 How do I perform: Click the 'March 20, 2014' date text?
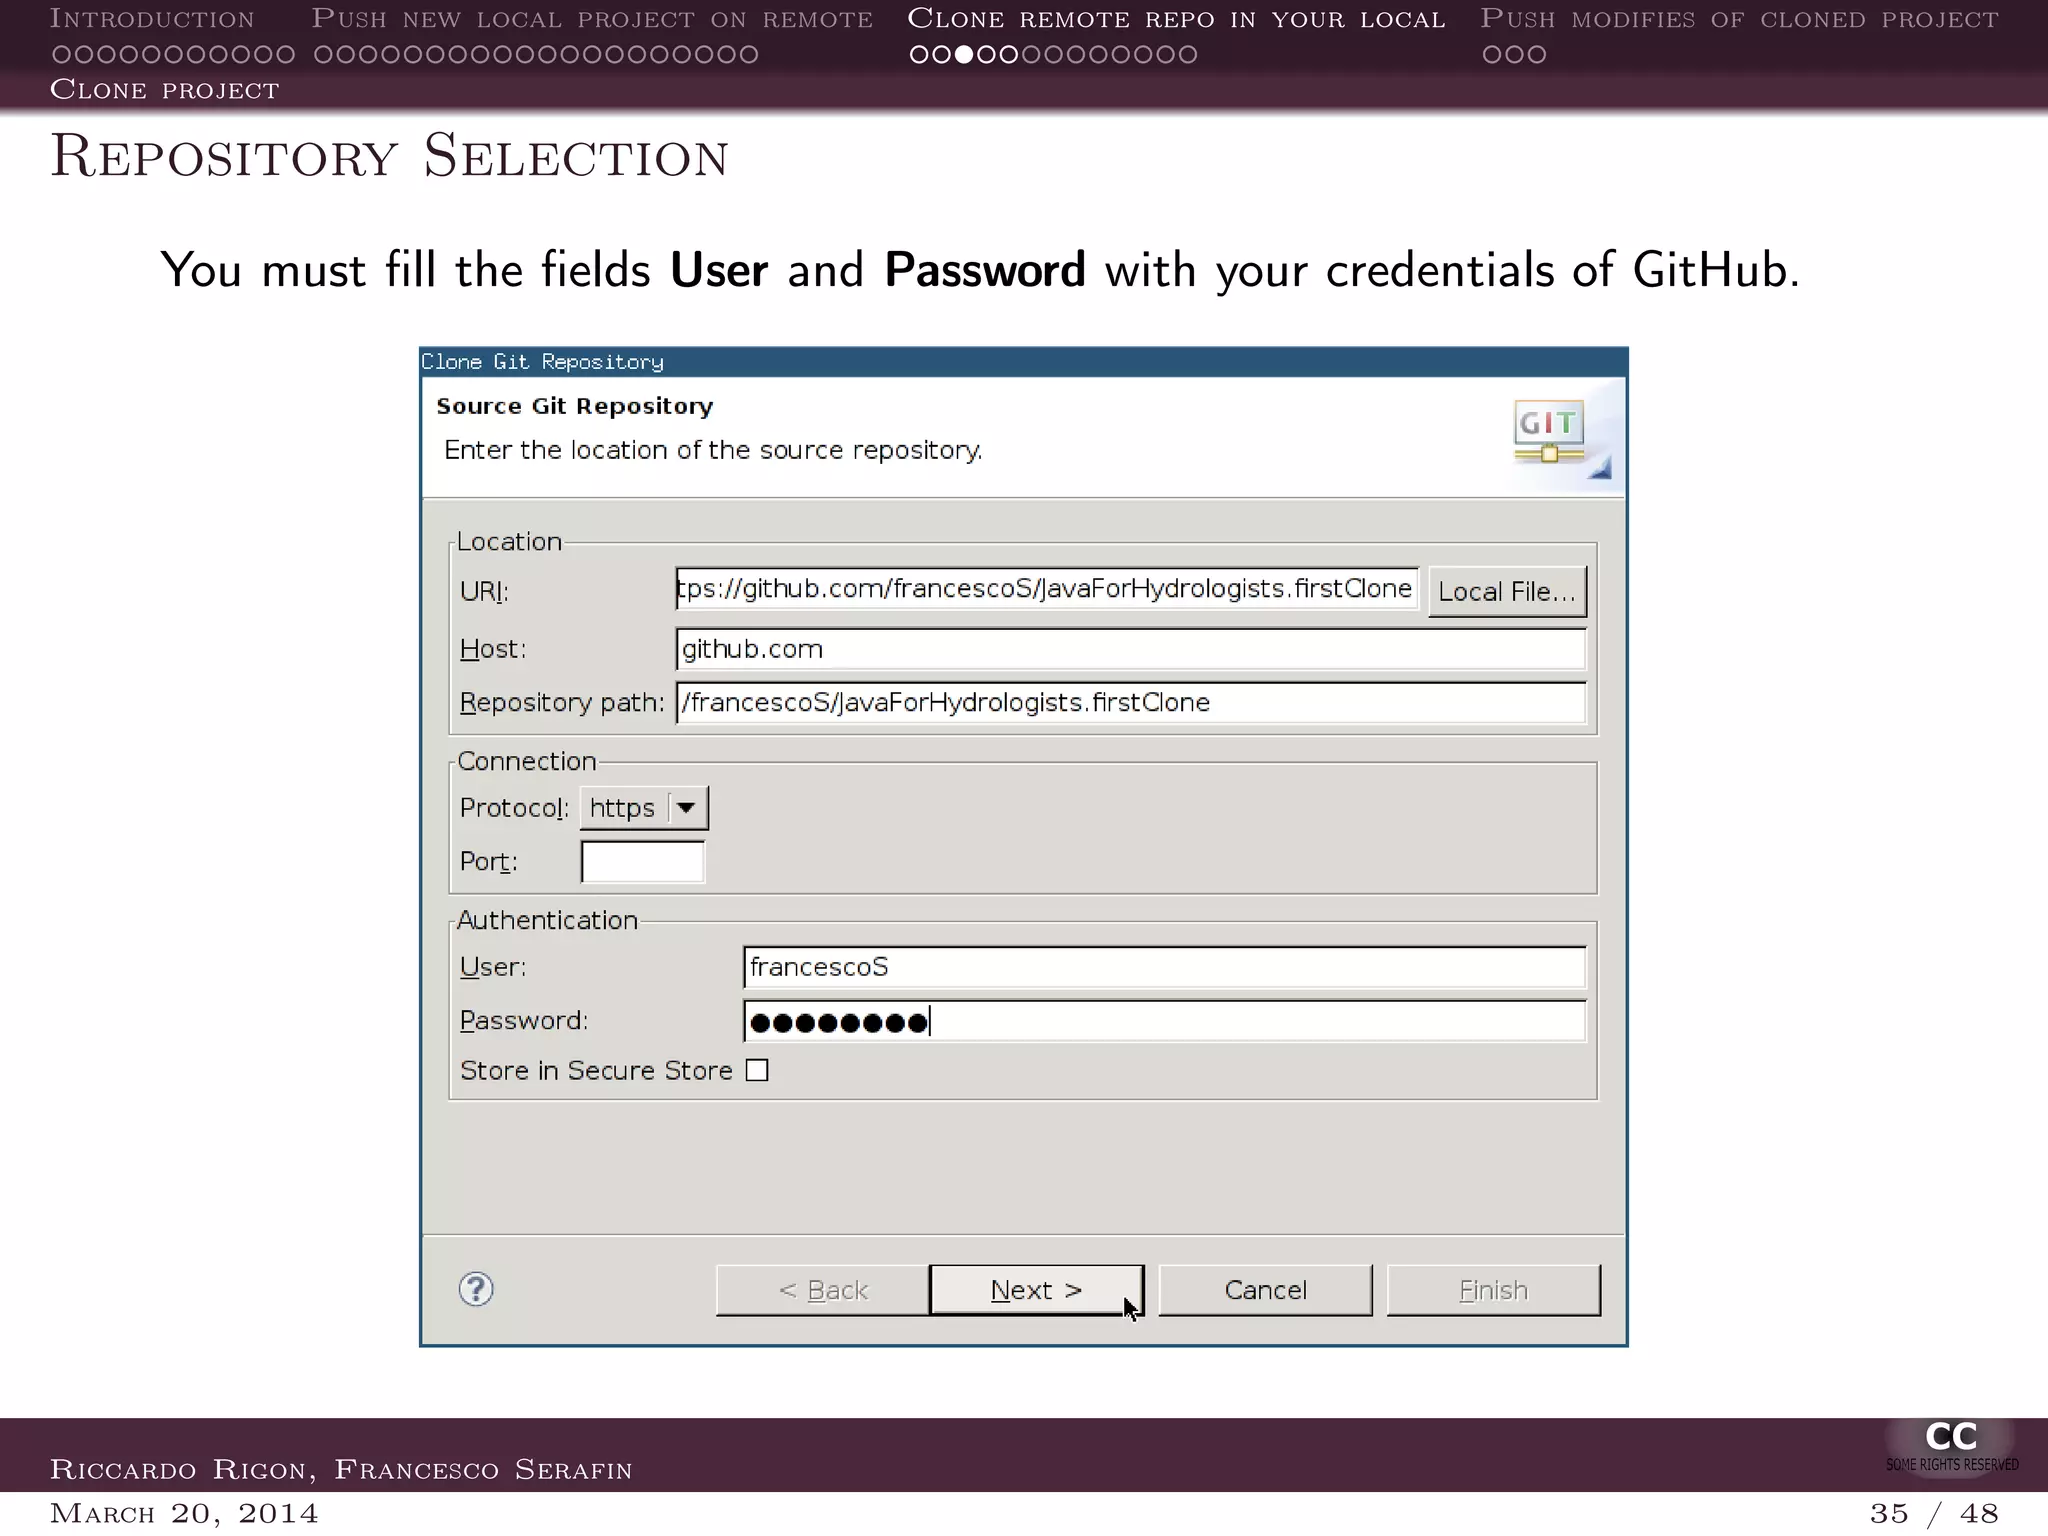click(184, 1513)
